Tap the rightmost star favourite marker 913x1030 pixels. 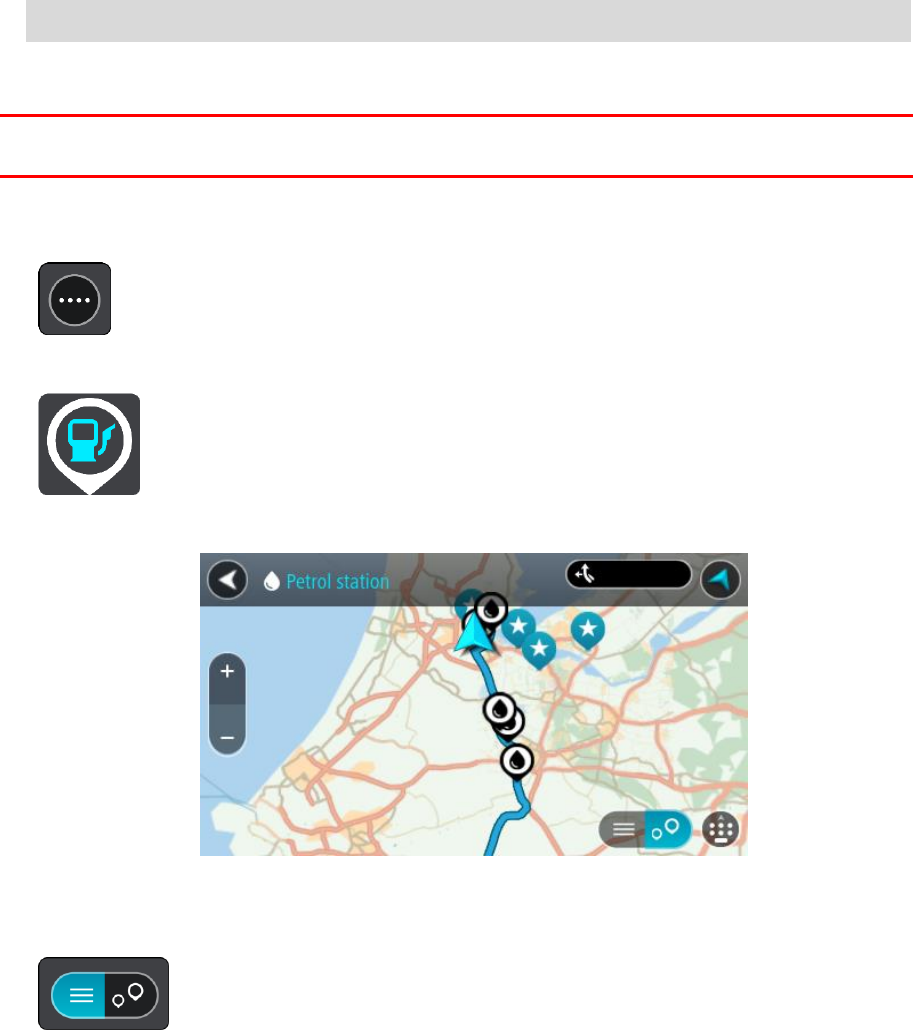pyautogui.click(x=588, y=631)
